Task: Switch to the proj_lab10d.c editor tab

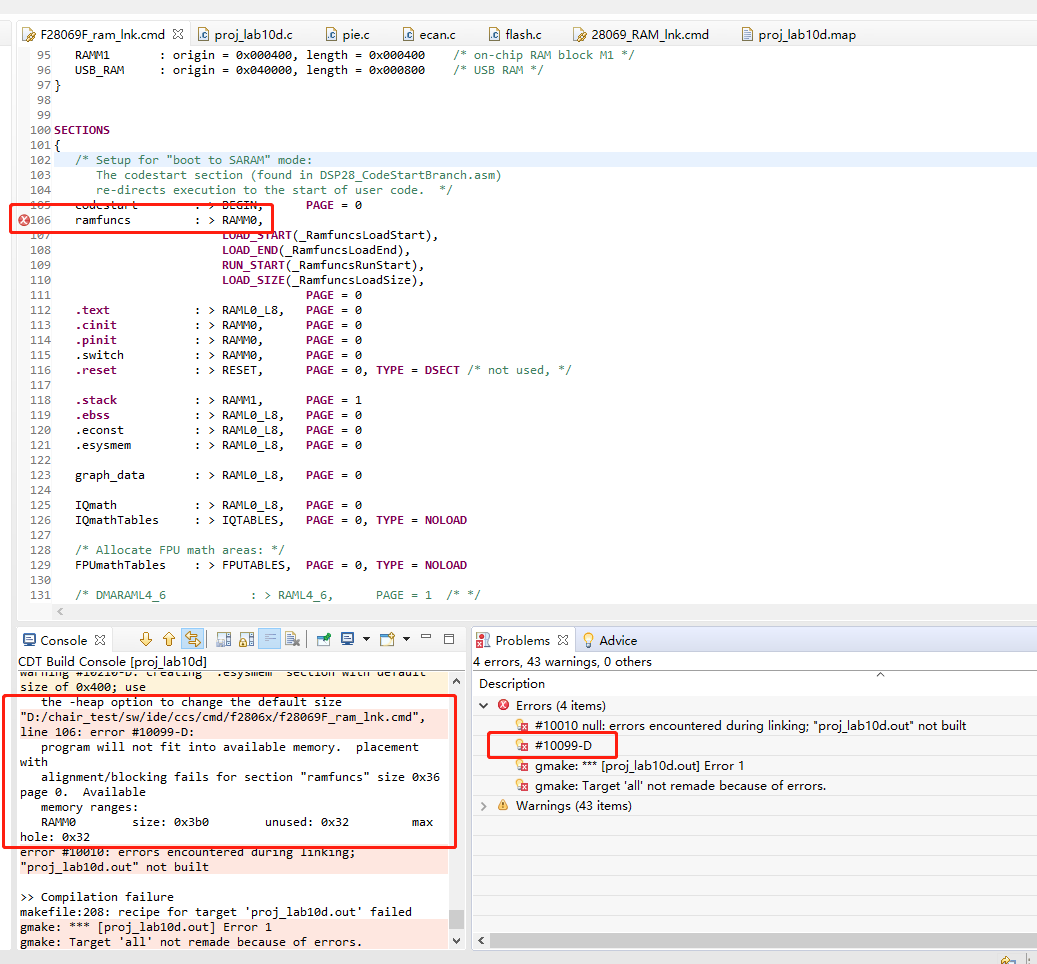Action: click(x=252, y=35)
